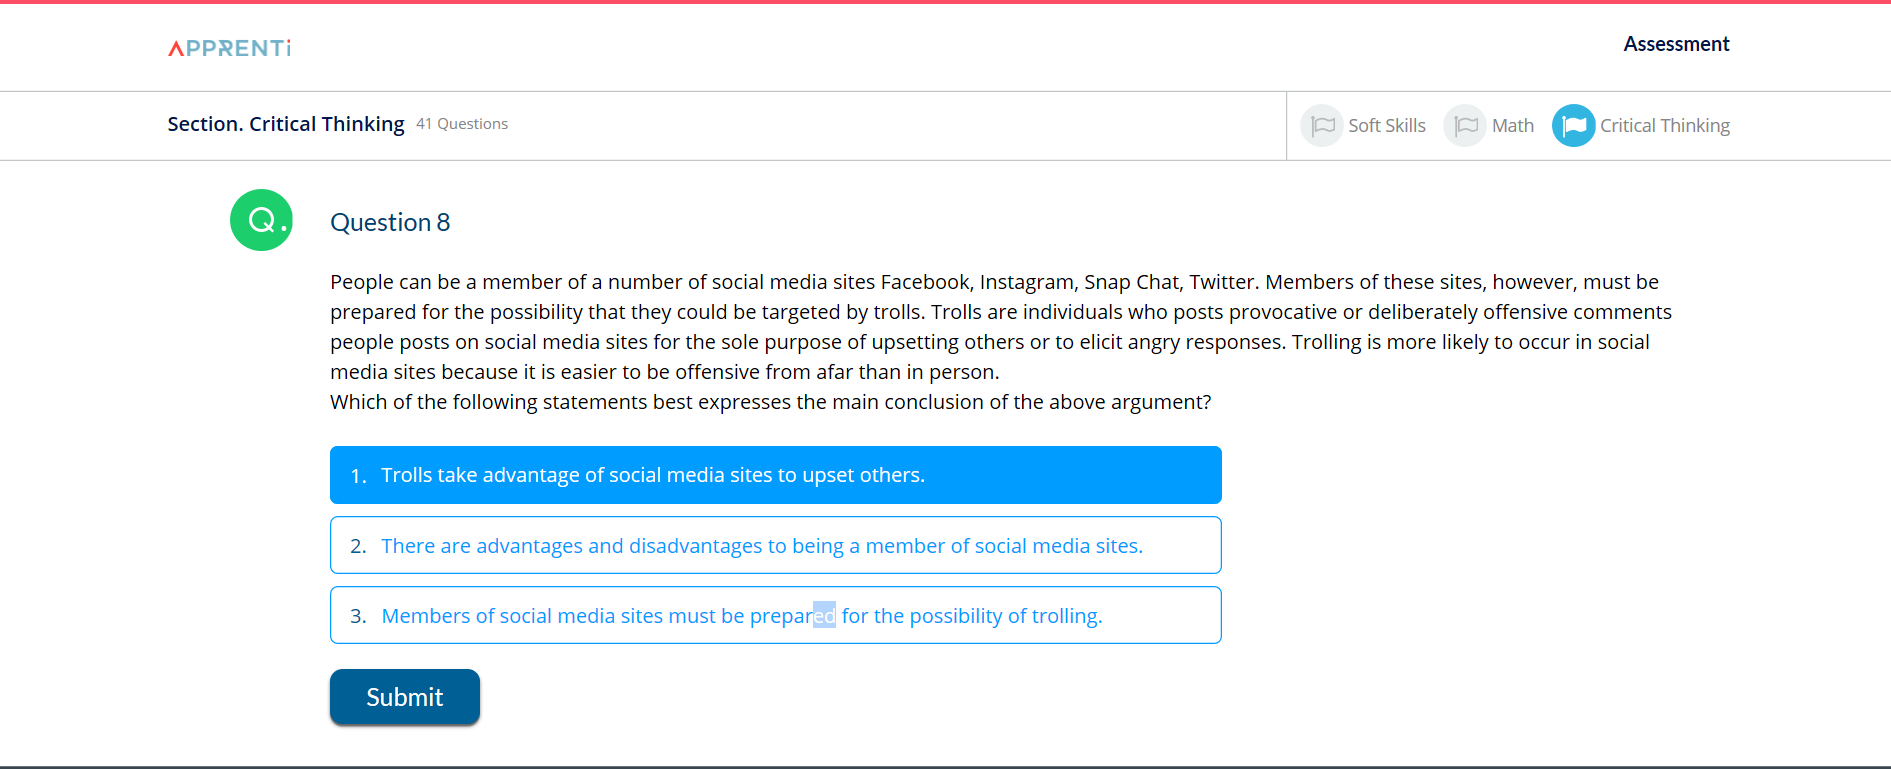Click the green Q question icon
This screenshot has width=1891, height=769.
(261, 220)
